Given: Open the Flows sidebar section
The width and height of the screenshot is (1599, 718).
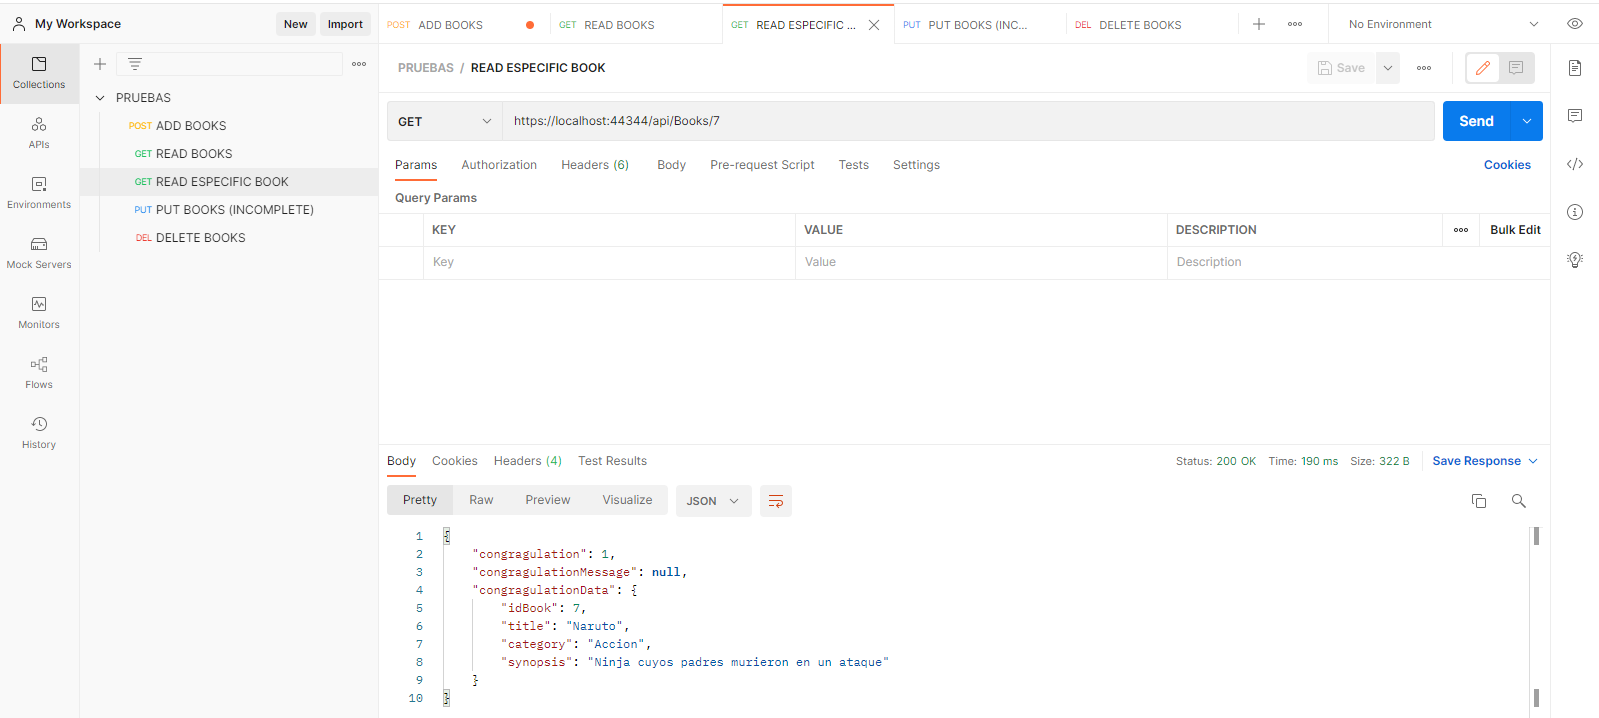Looking at the screenshot, I should [x=39, y=373].
